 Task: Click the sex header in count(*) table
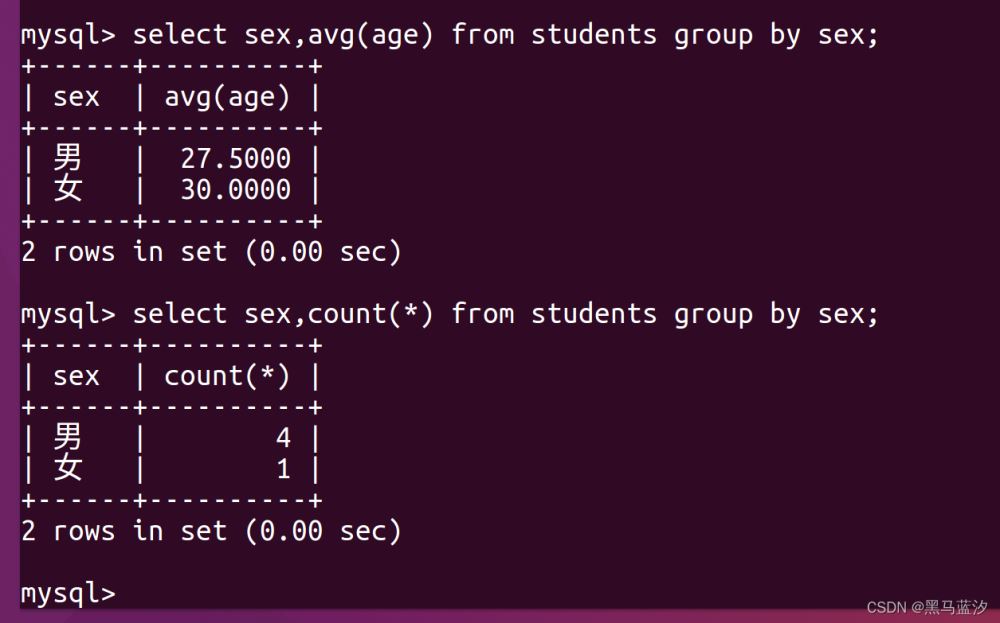[76, 376]
